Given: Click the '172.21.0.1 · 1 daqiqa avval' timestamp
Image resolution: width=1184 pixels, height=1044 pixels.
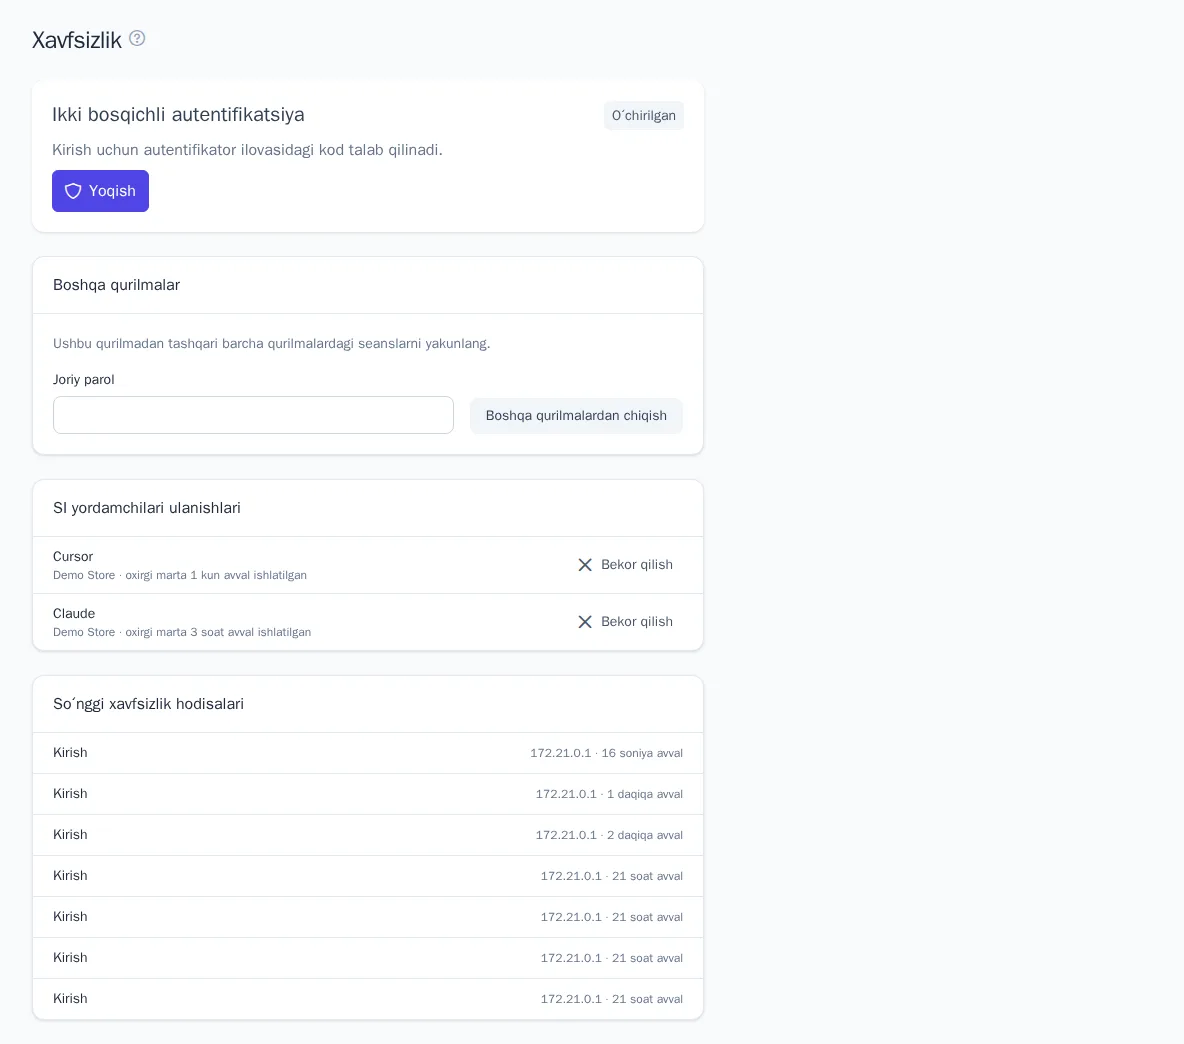Looking at the screenshot, I should (x=609, y=794).
